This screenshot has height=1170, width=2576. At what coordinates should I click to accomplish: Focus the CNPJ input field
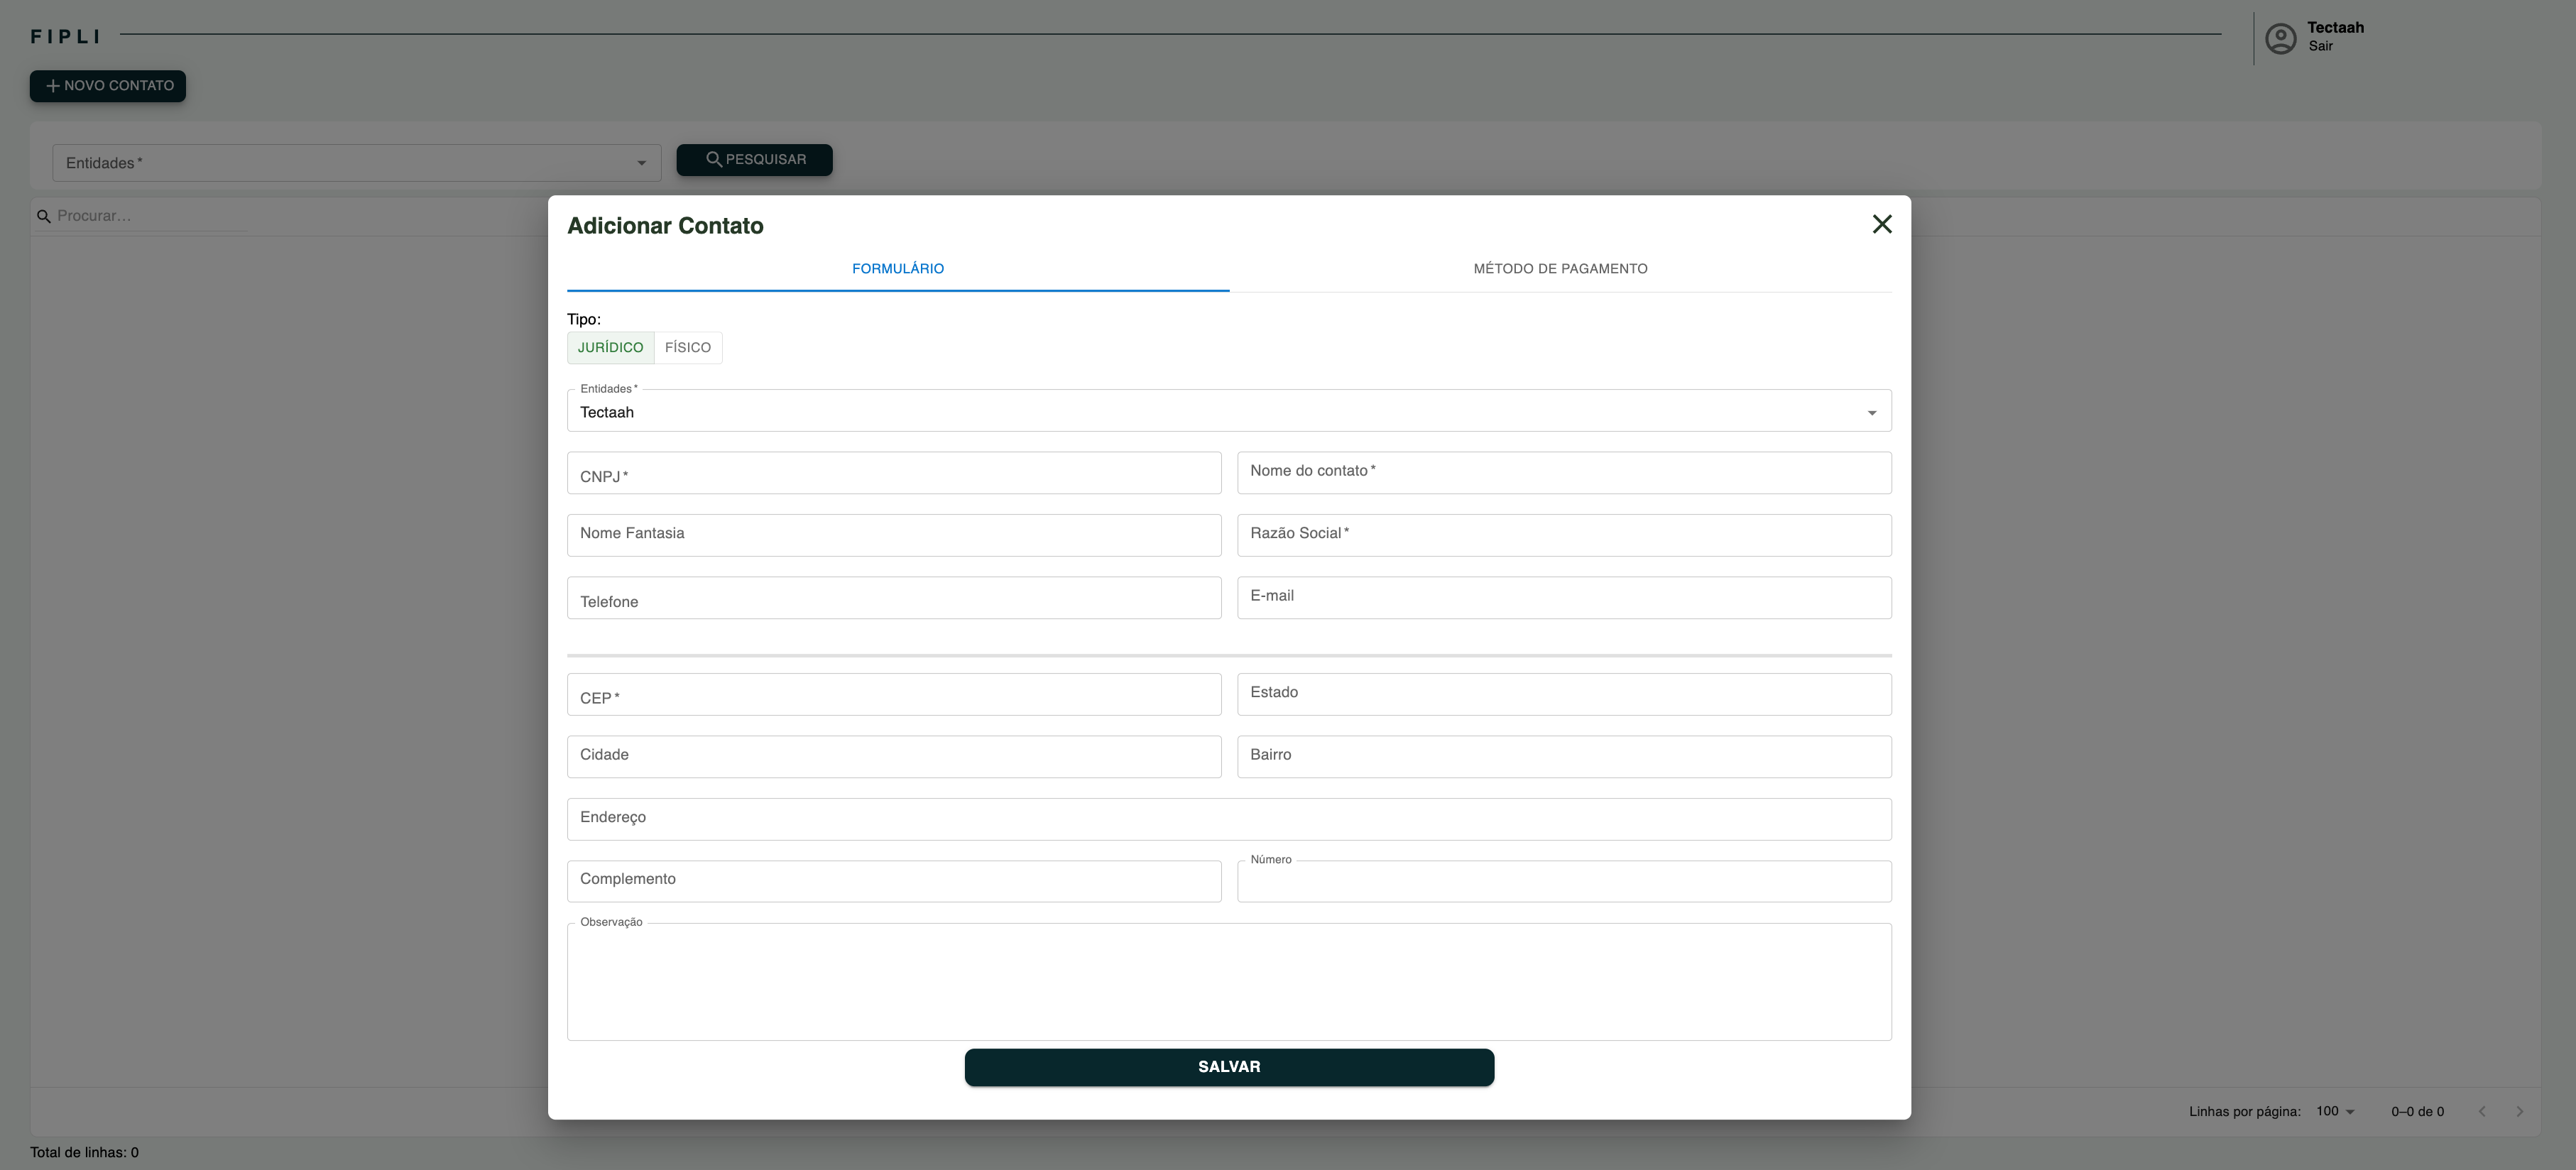point(893,474)
